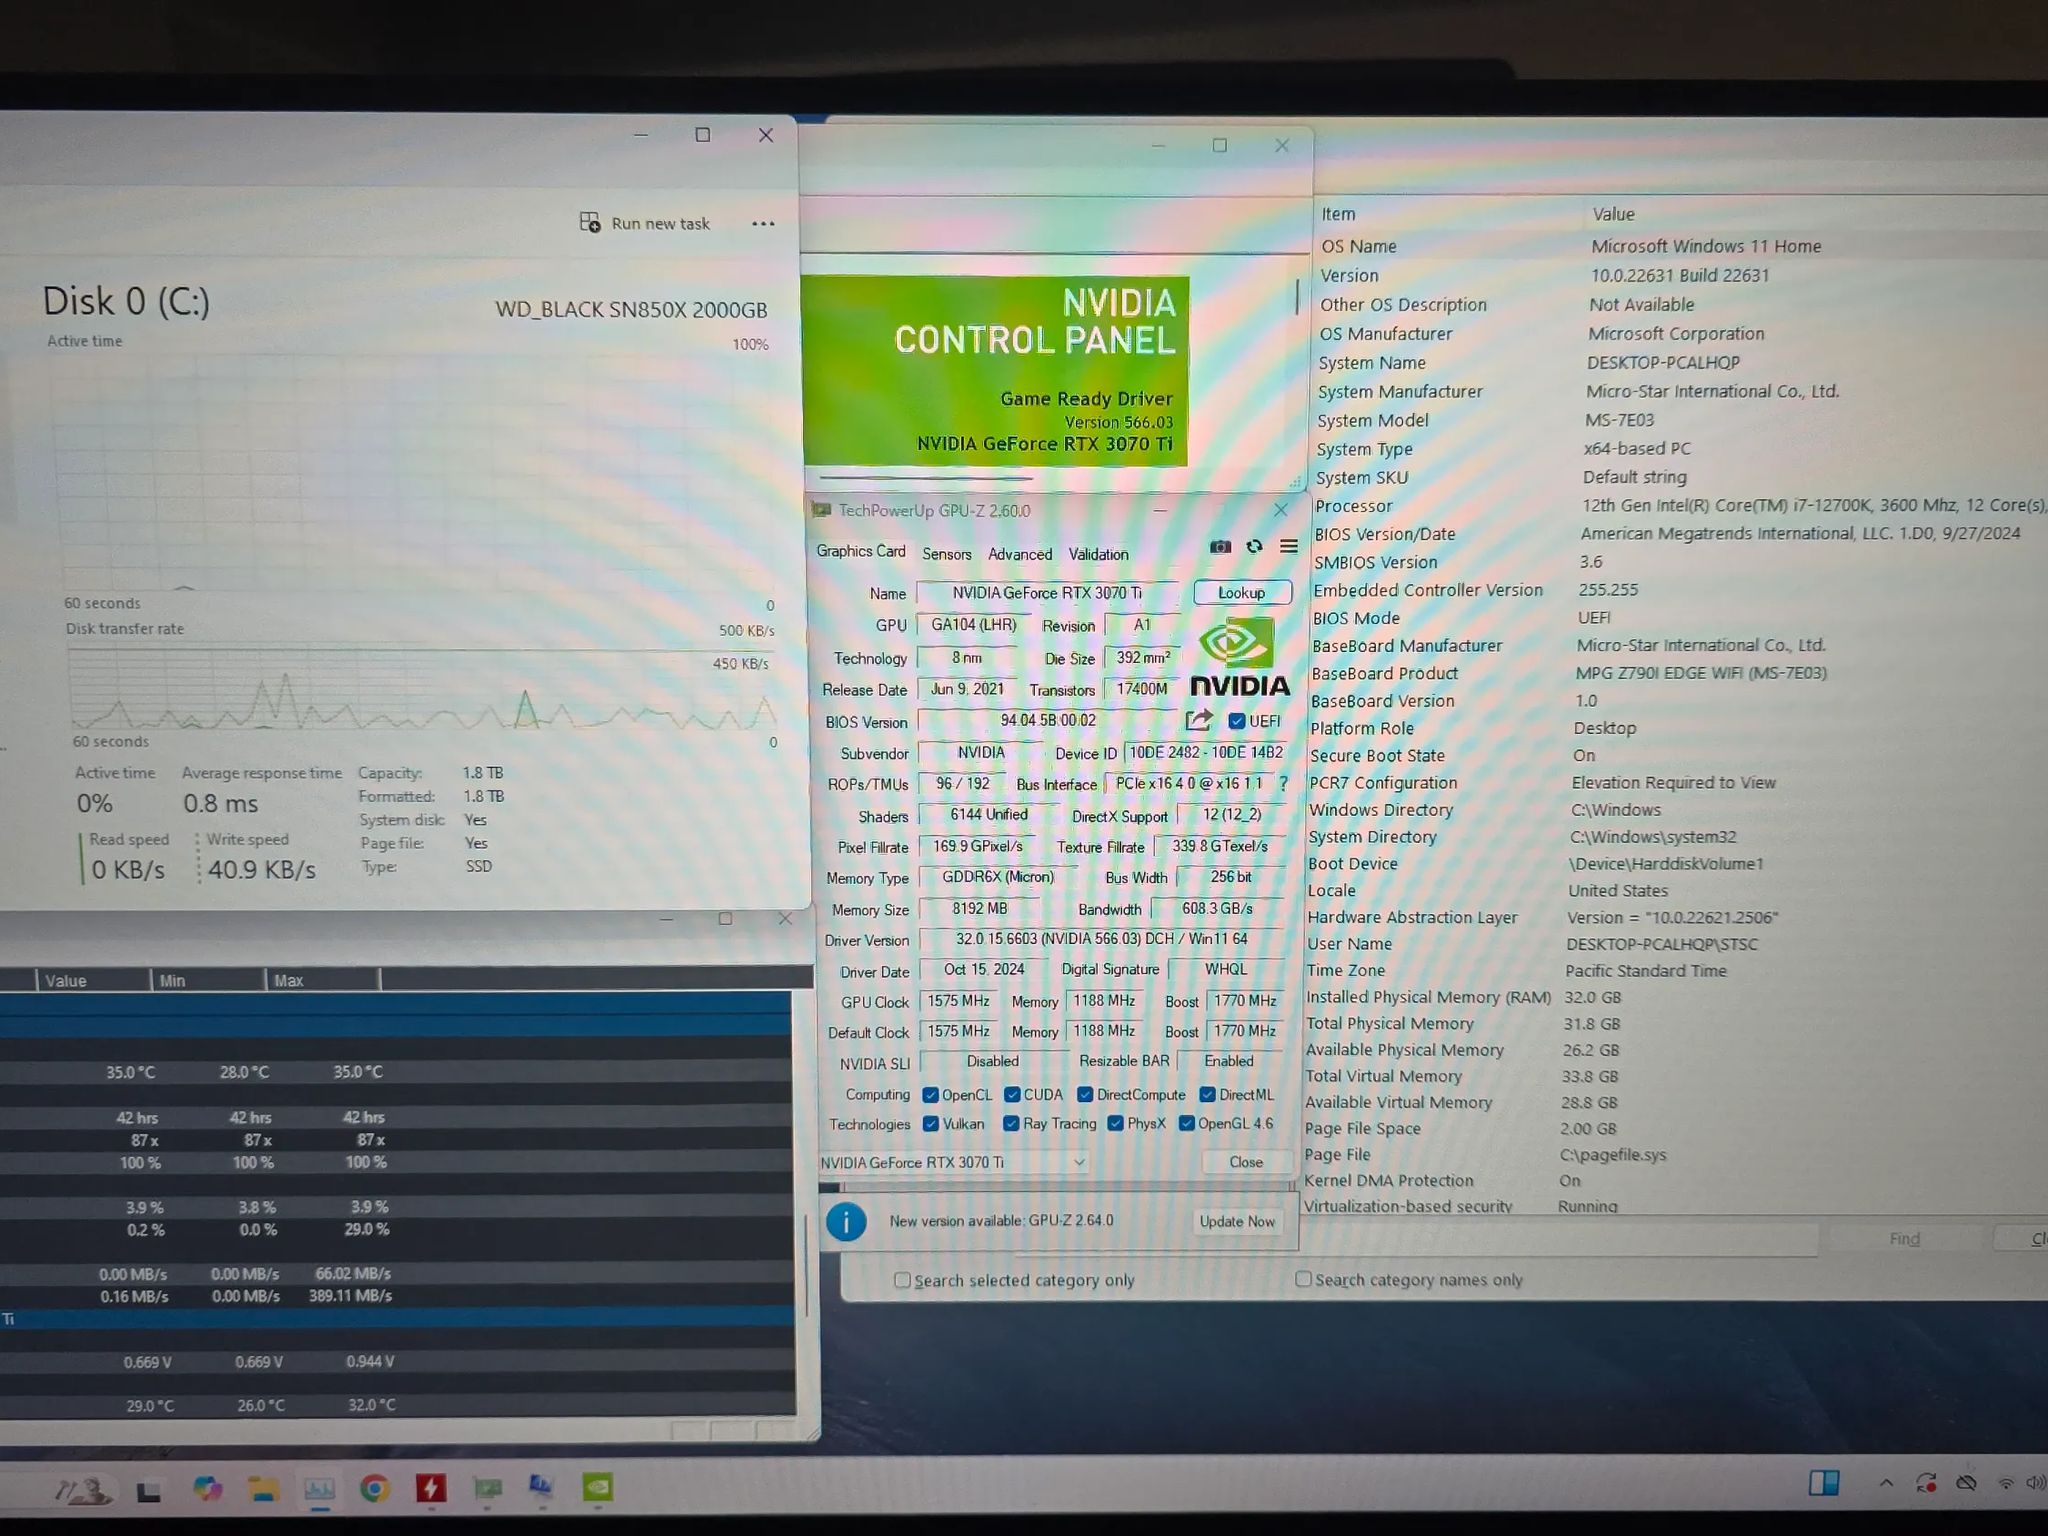Click Run new task in Task Manager
Image resolution: width=2048 pixels, height=1536 pixels.
[645, 223]
